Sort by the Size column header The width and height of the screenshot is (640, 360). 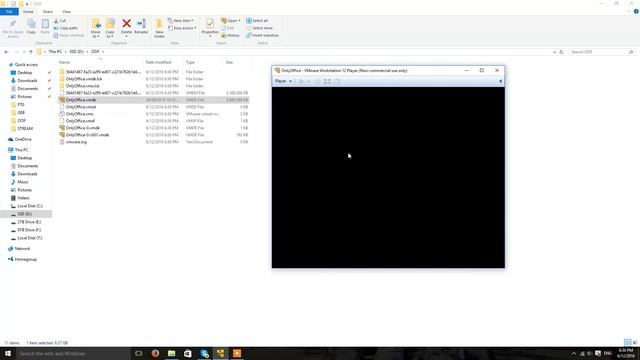(x=229, y=62)
